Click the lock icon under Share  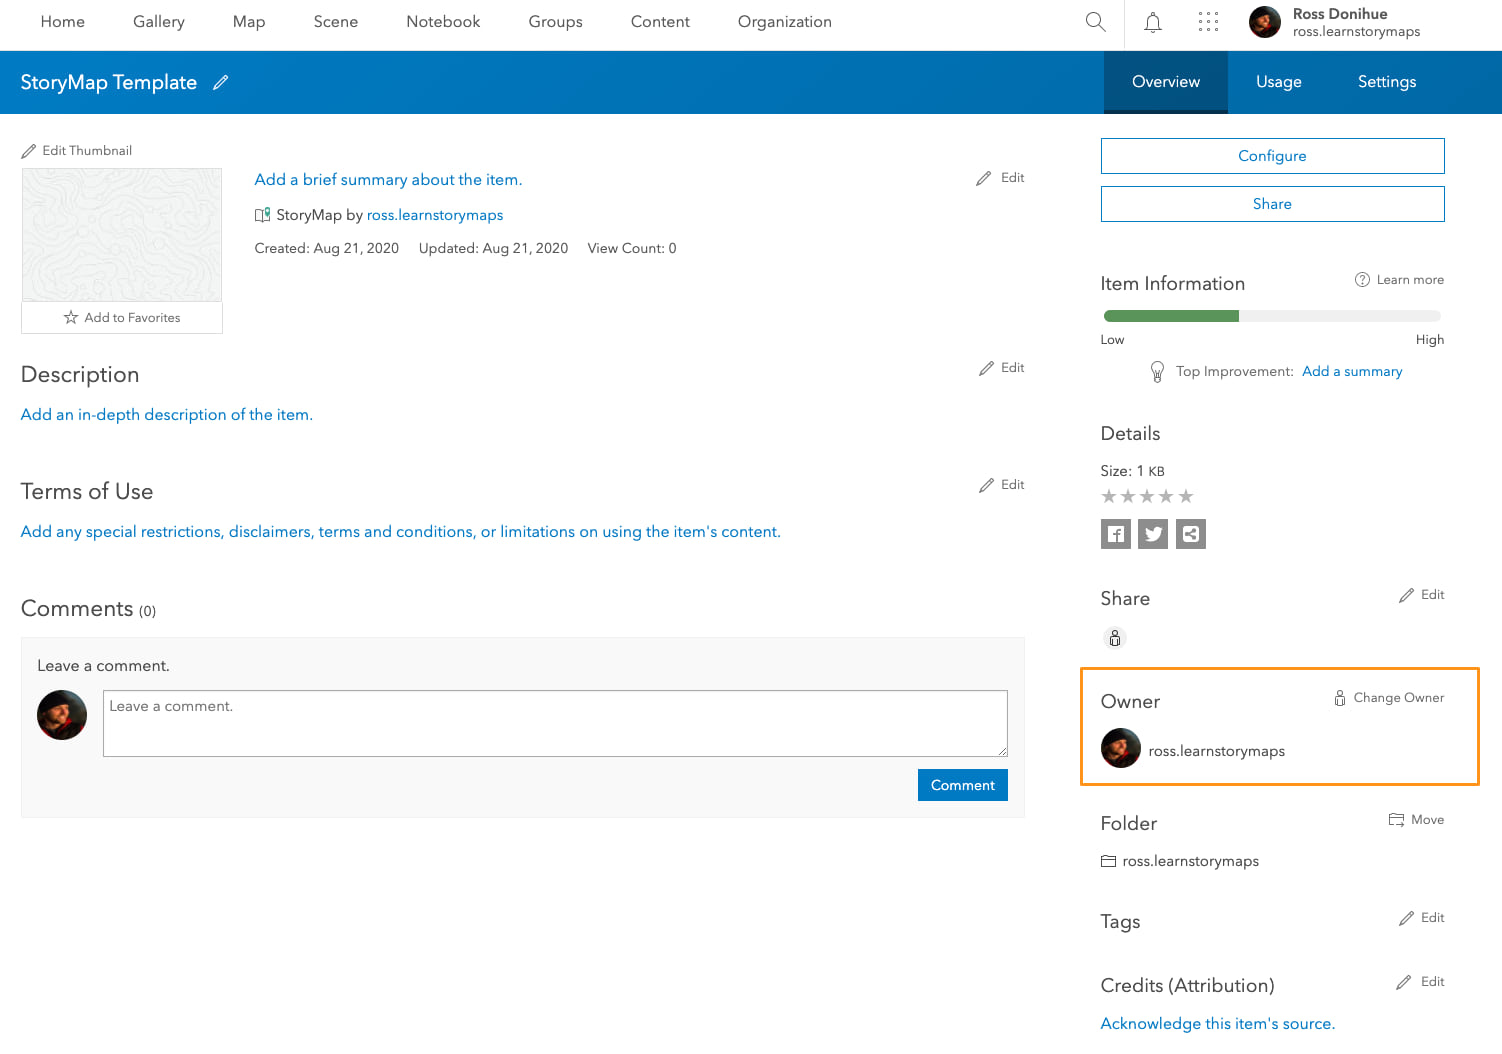point(1115,638)
